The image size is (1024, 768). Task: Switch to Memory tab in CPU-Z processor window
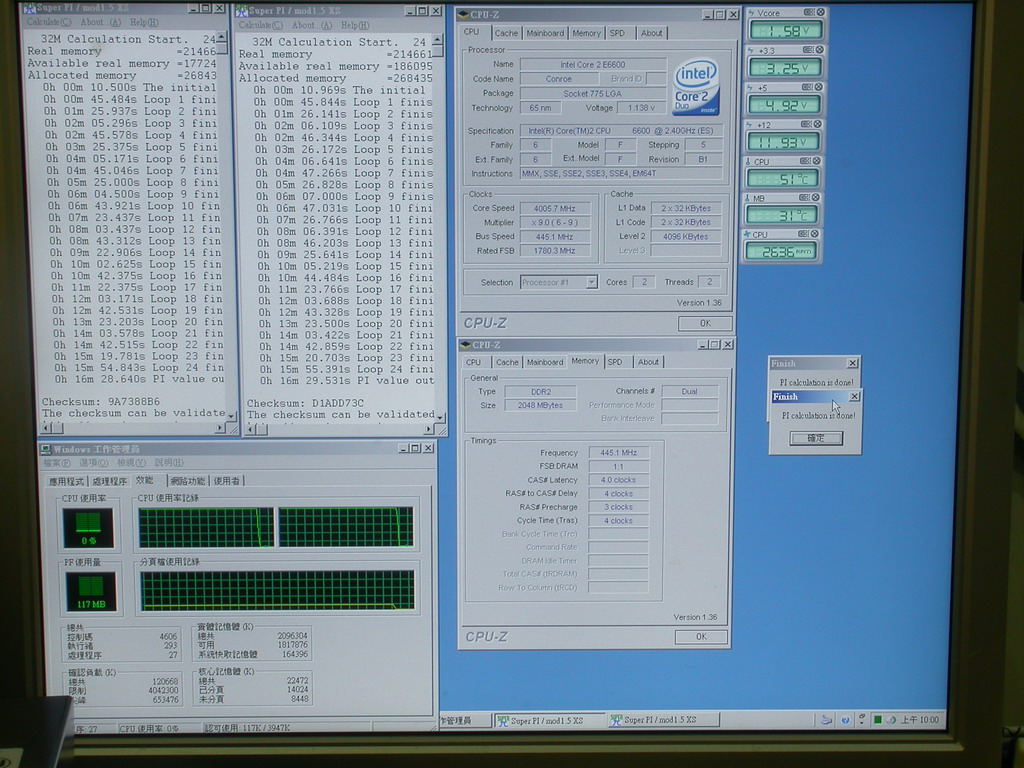pyautogui.click(x=586, y=33)
